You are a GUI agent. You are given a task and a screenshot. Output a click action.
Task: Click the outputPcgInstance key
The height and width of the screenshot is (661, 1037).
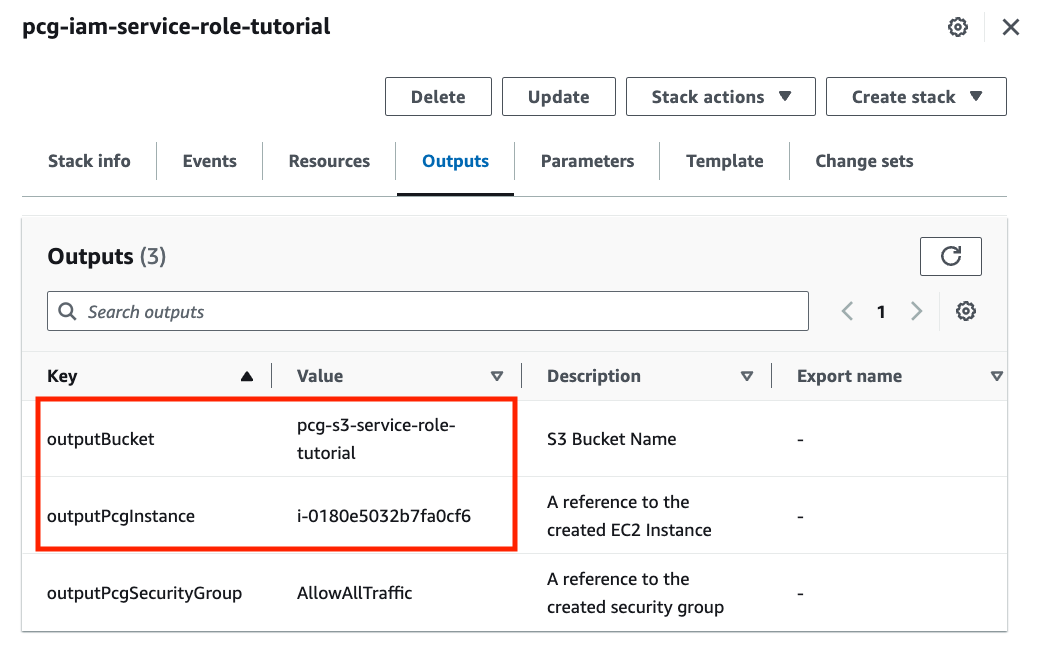tap(121, 516)
